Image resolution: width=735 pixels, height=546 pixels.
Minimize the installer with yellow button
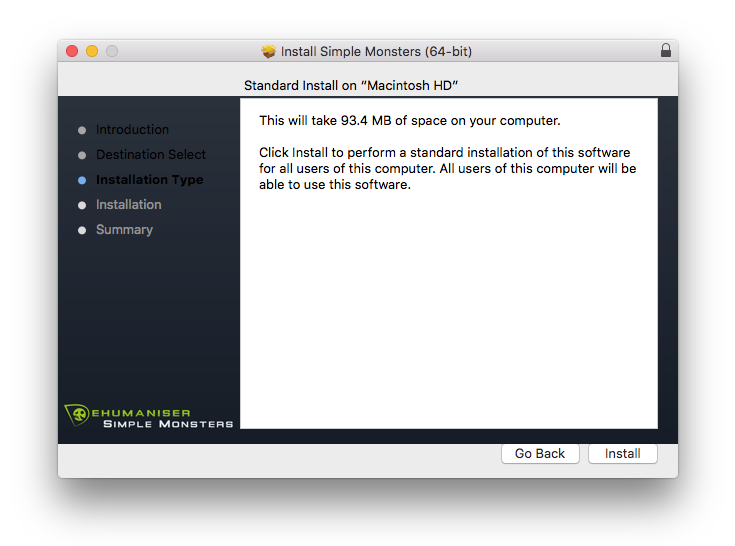point(92,51)
